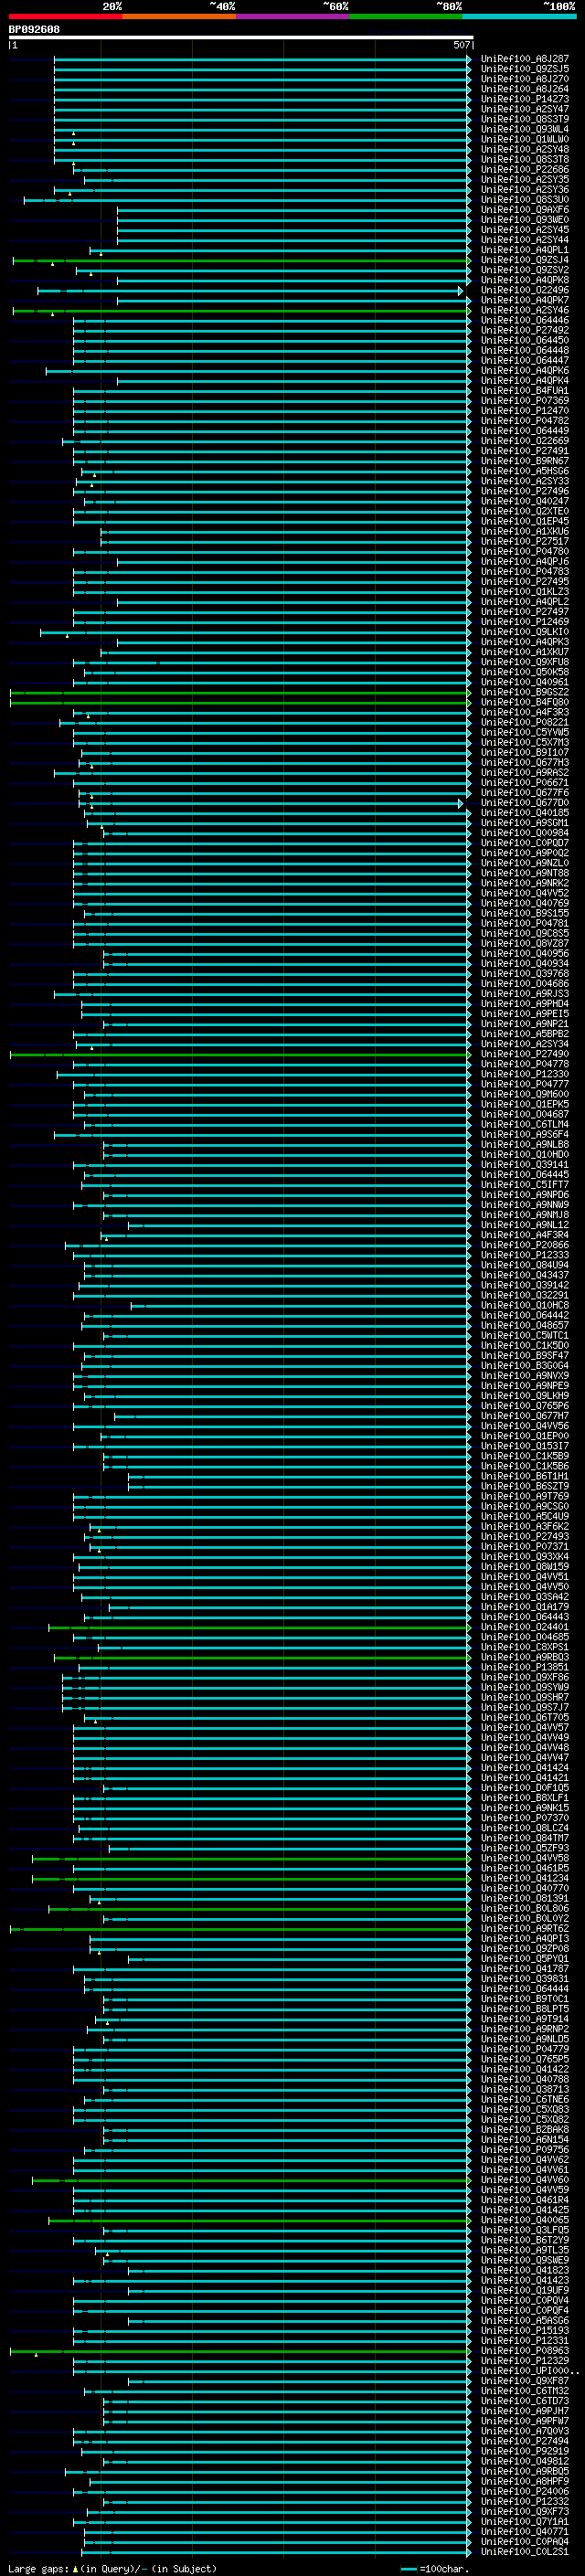585x2576 pixels.
Task: Click the green ~80% identity legend bar
Action: point(406,16)
